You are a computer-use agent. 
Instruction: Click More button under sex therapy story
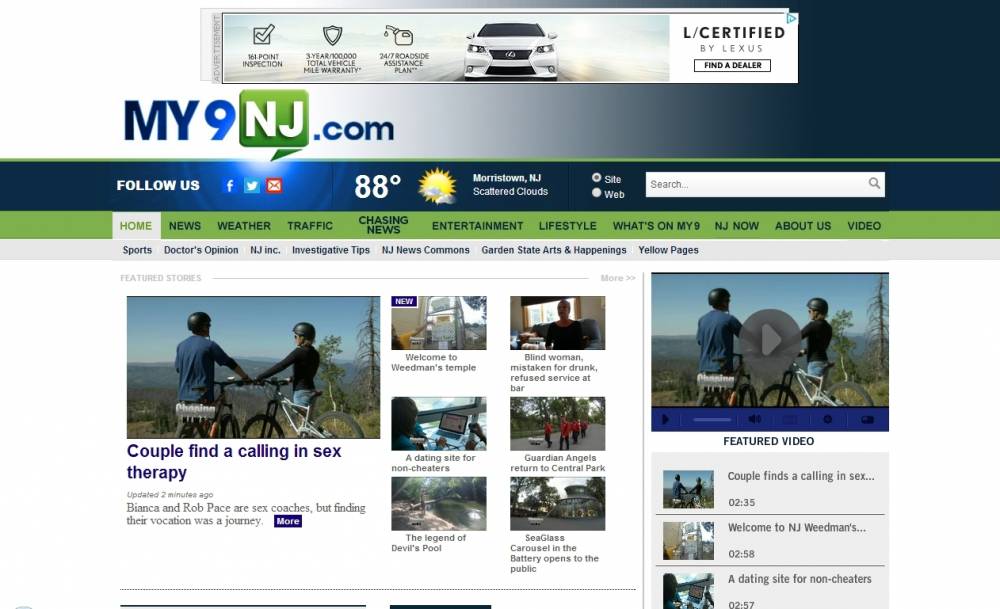pyautogui.click(x=288, y=521)
